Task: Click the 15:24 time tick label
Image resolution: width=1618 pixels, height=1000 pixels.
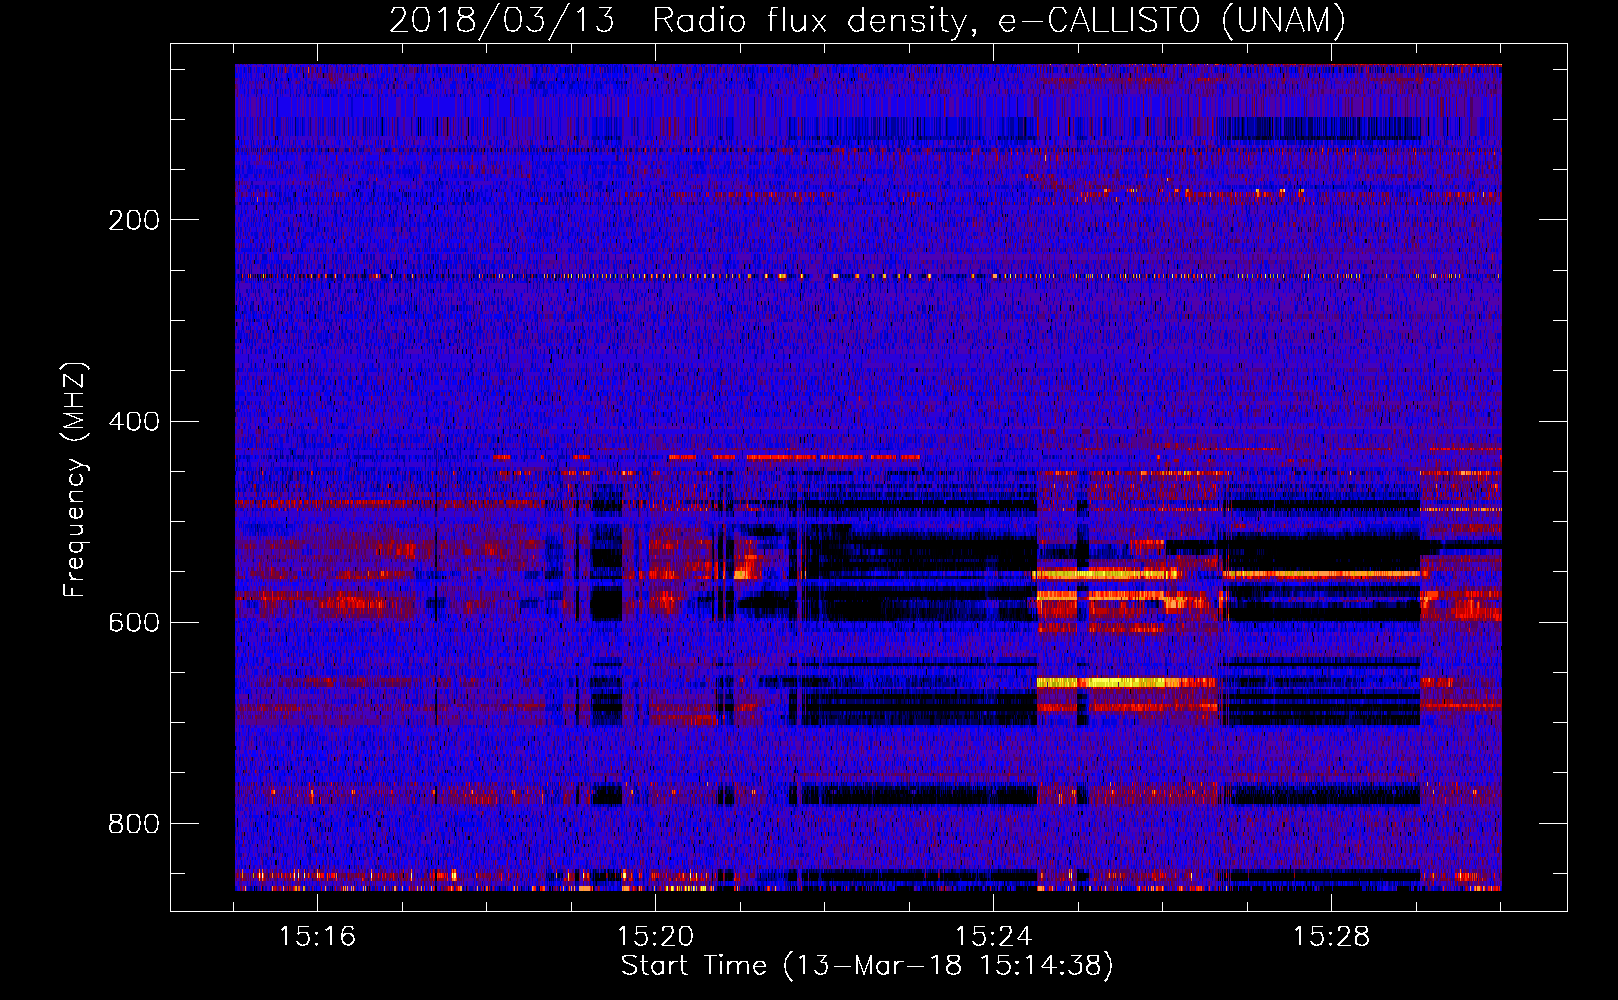Action: (993, 936)
